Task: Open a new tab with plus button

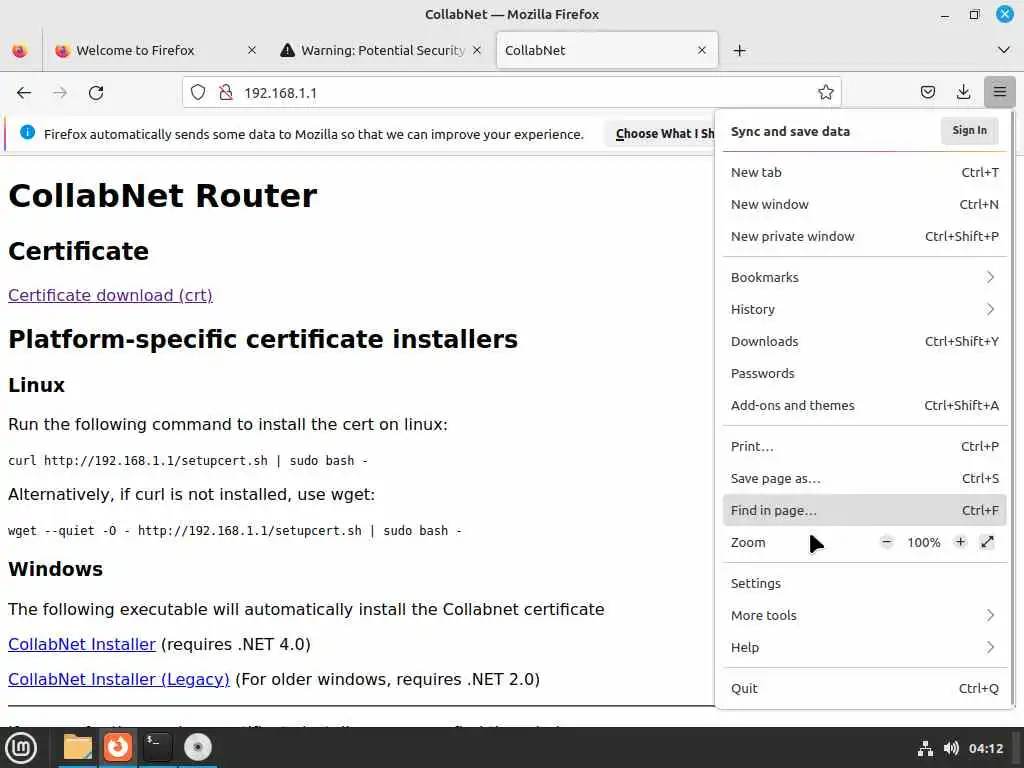Action: tap(739, 50)
